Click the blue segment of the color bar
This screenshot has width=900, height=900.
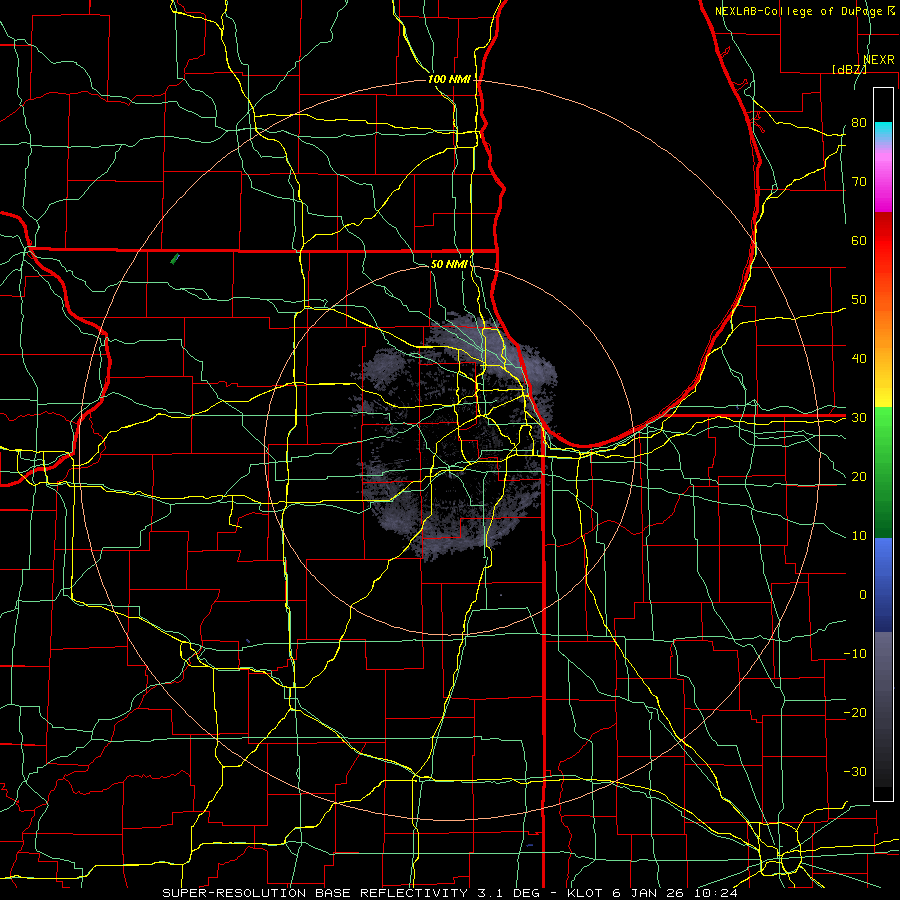[883, 585]
